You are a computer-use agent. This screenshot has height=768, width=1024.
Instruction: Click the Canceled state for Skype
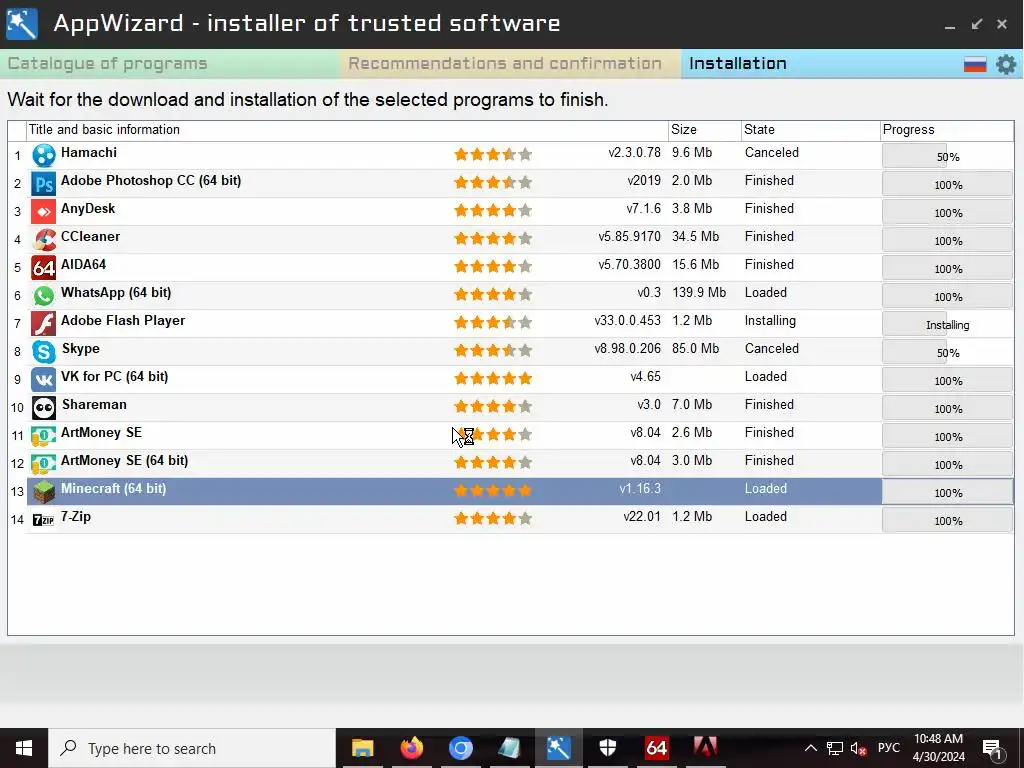[771, 349]
